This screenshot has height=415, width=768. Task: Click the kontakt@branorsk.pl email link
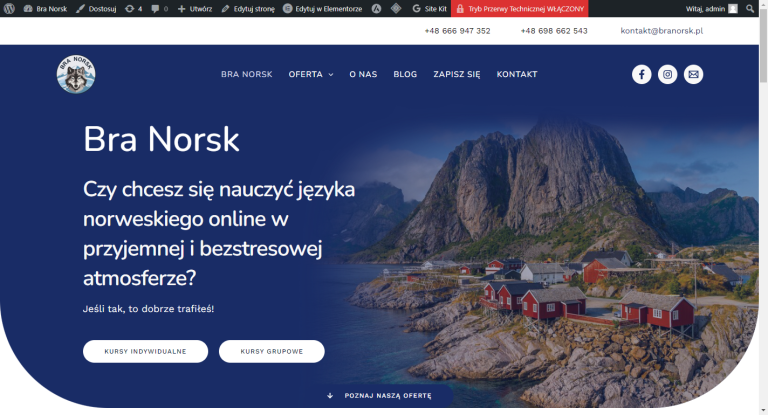pos(661,31)
